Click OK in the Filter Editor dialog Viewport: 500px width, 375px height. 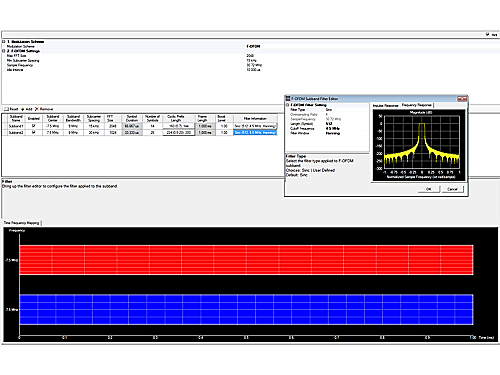coord(429,189)
